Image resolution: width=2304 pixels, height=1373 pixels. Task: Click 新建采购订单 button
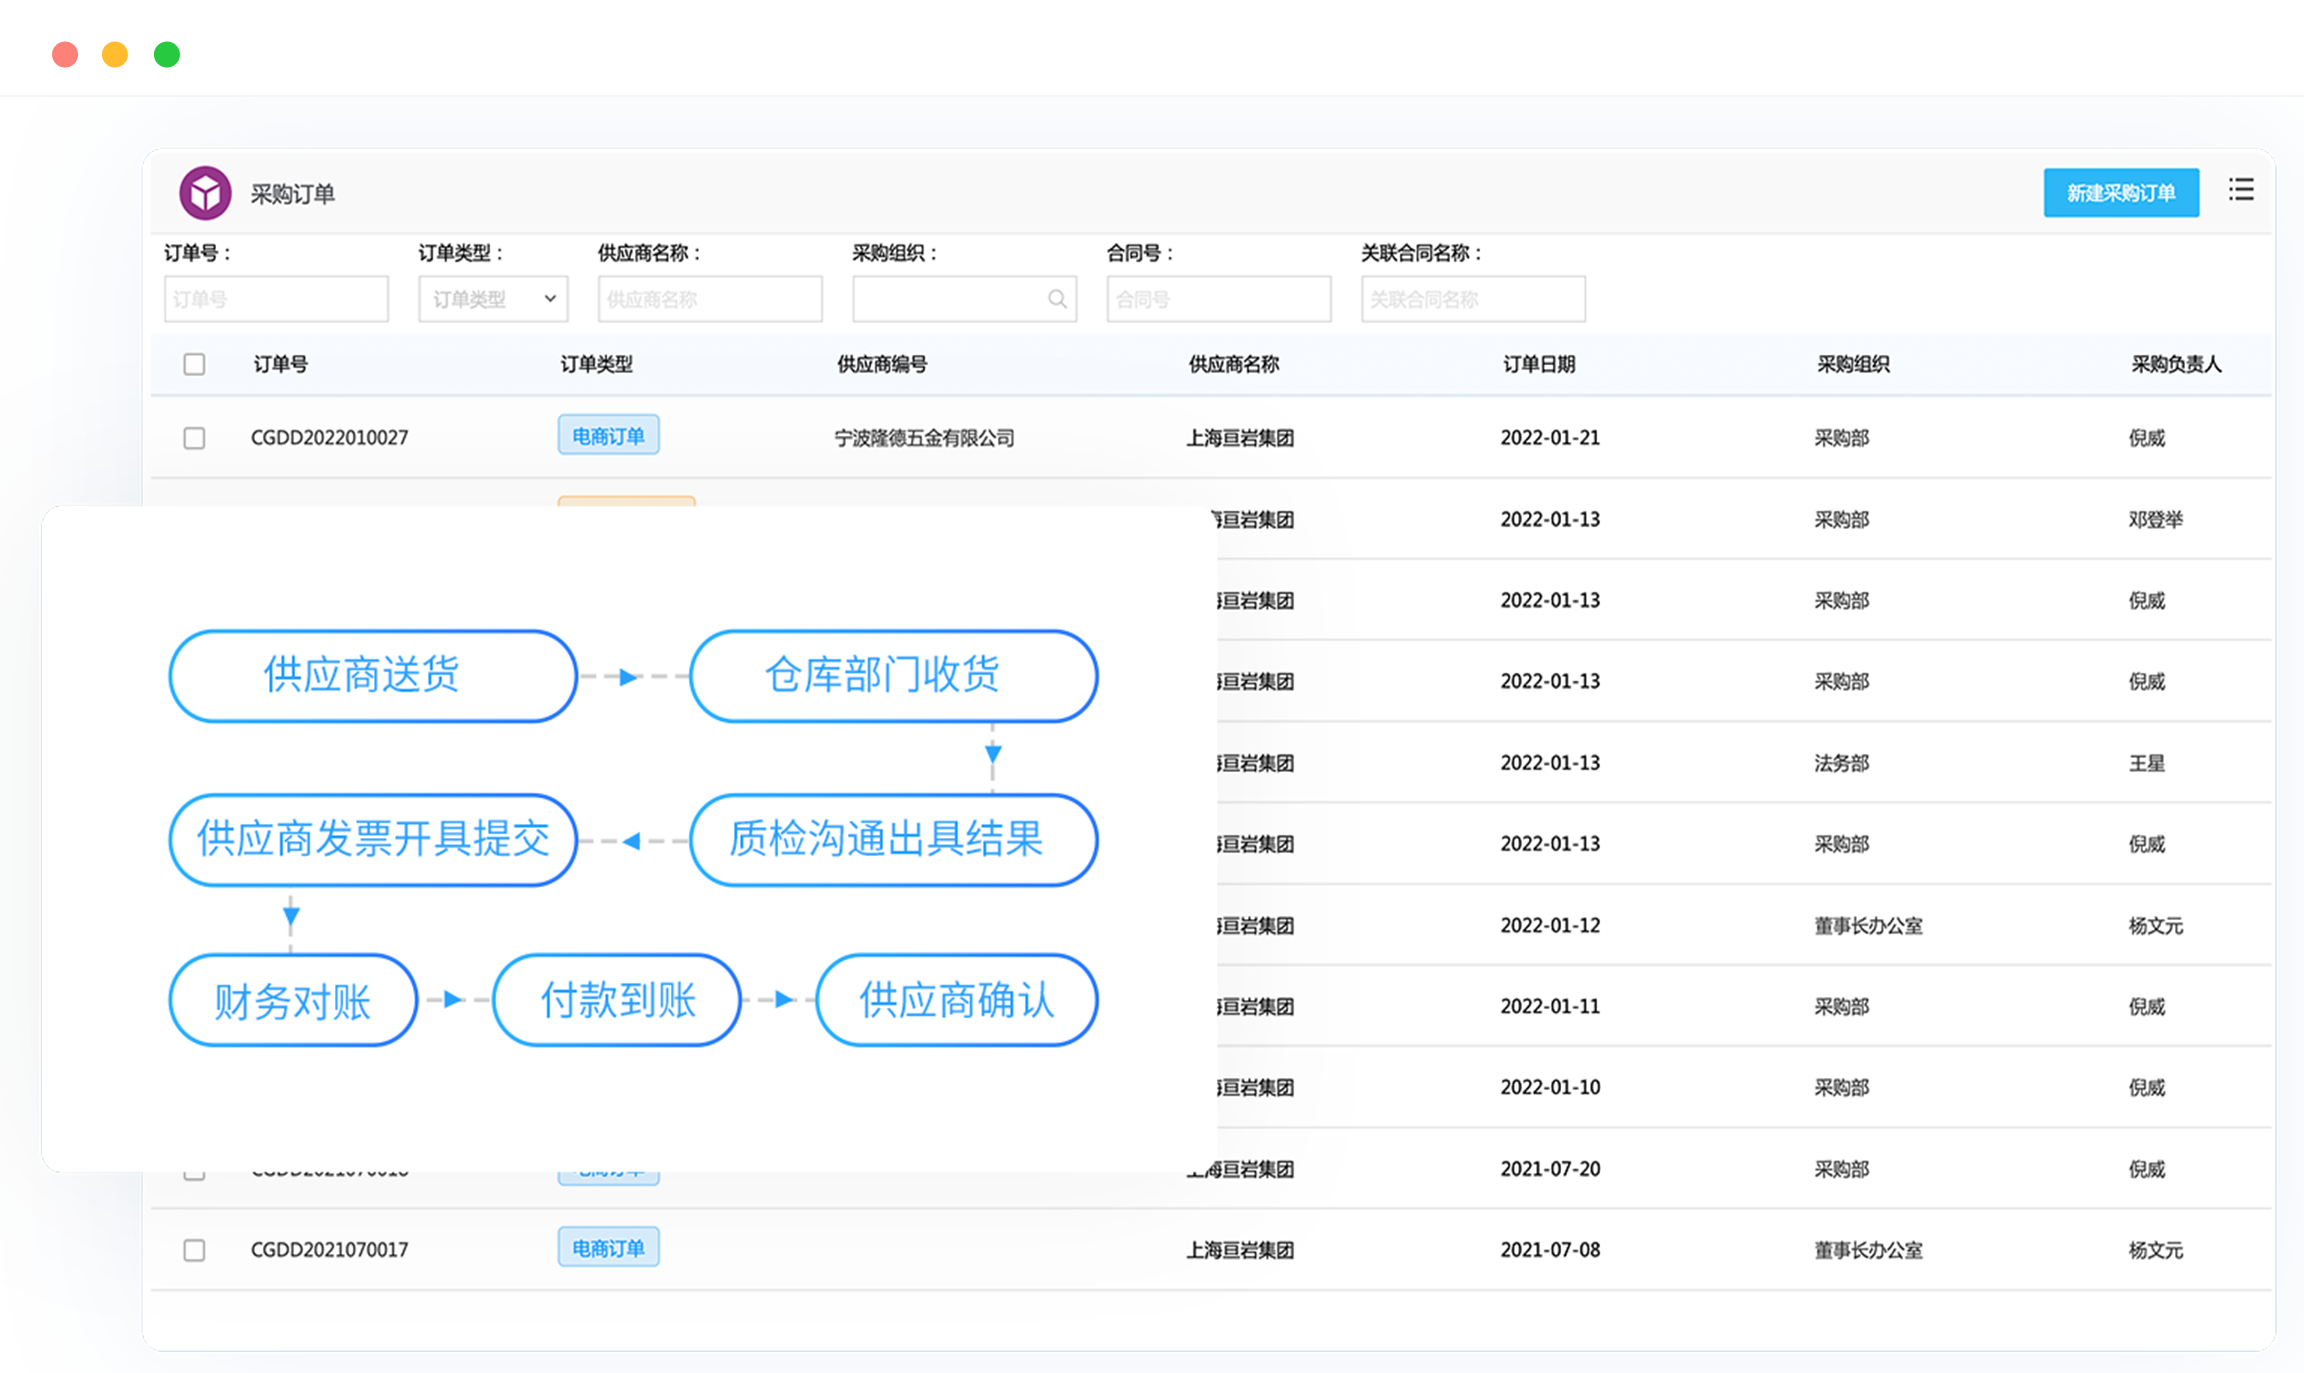point(2121,193)
